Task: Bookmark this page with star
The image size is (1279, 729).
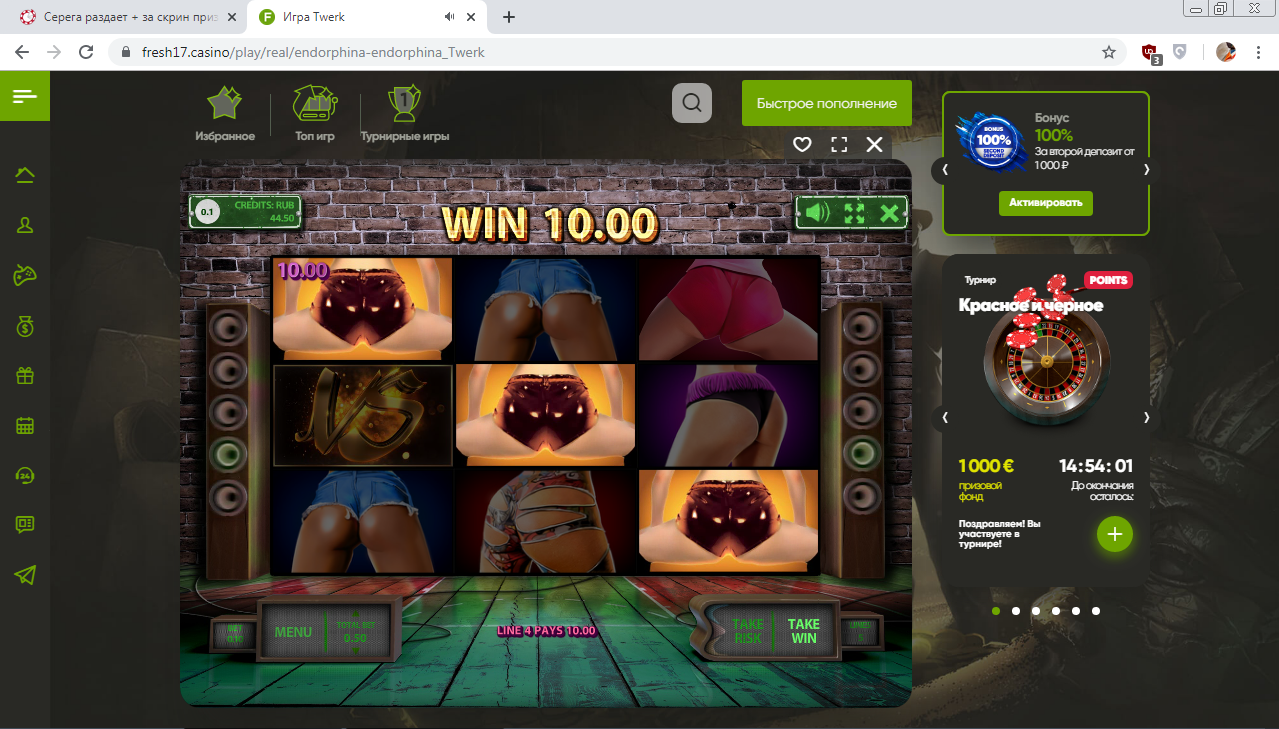Action: (1108, 52)
